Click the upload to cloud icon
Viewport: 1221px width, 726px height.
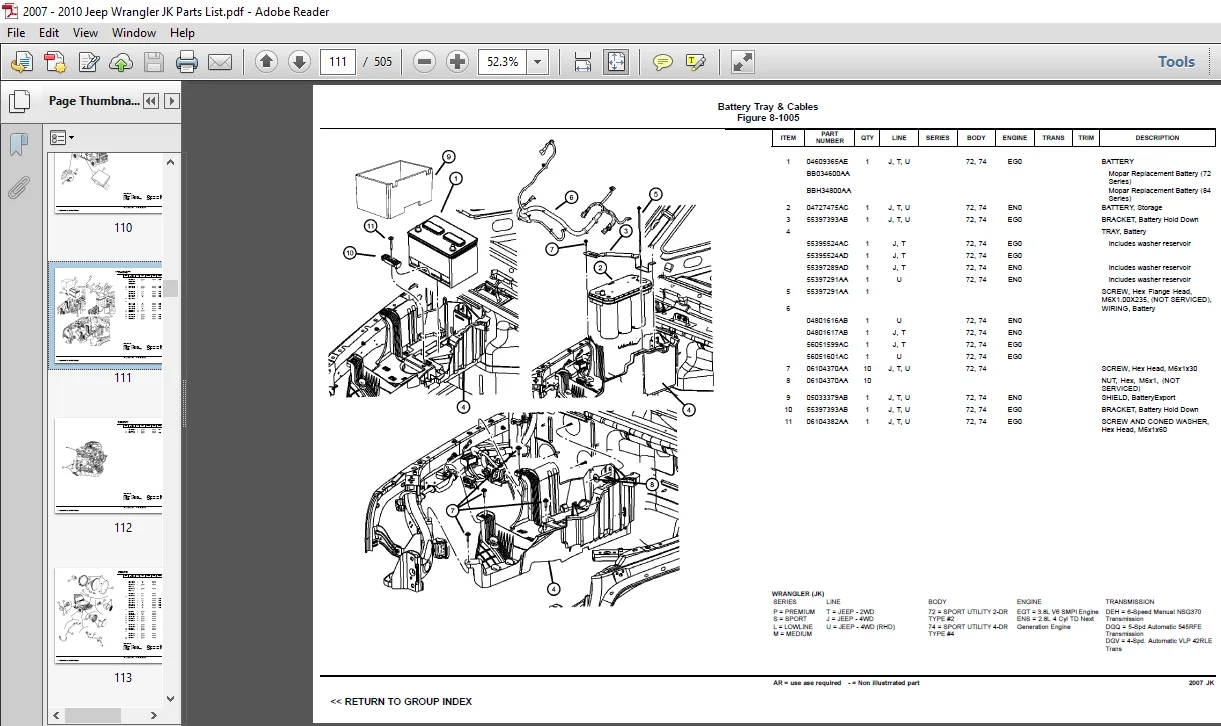tap(121, 62)
